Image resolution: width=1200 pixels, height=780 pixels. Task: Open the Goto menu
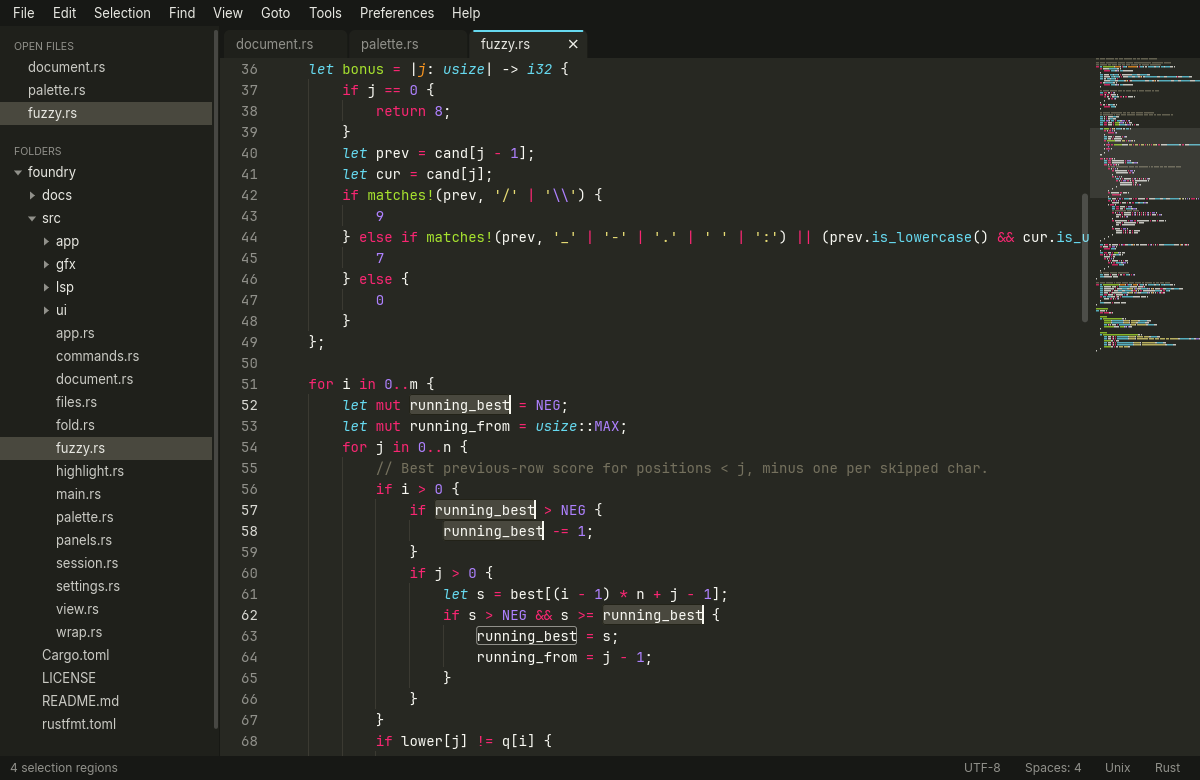[x=275, y=13]
